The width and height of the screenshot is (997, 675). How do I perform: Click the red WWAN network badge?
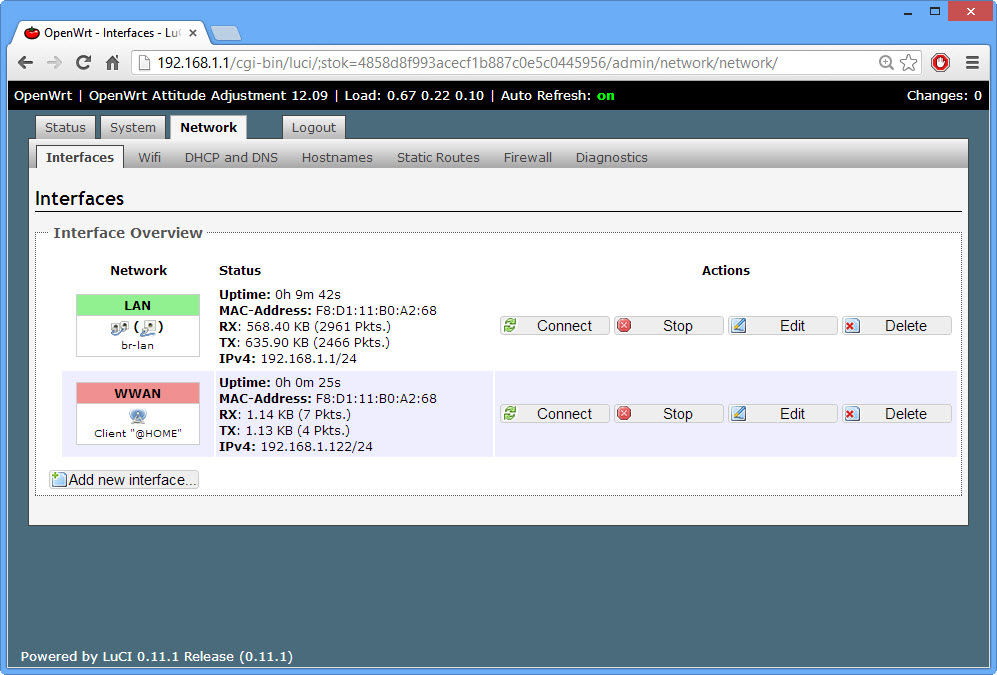[x=138, y=393]
